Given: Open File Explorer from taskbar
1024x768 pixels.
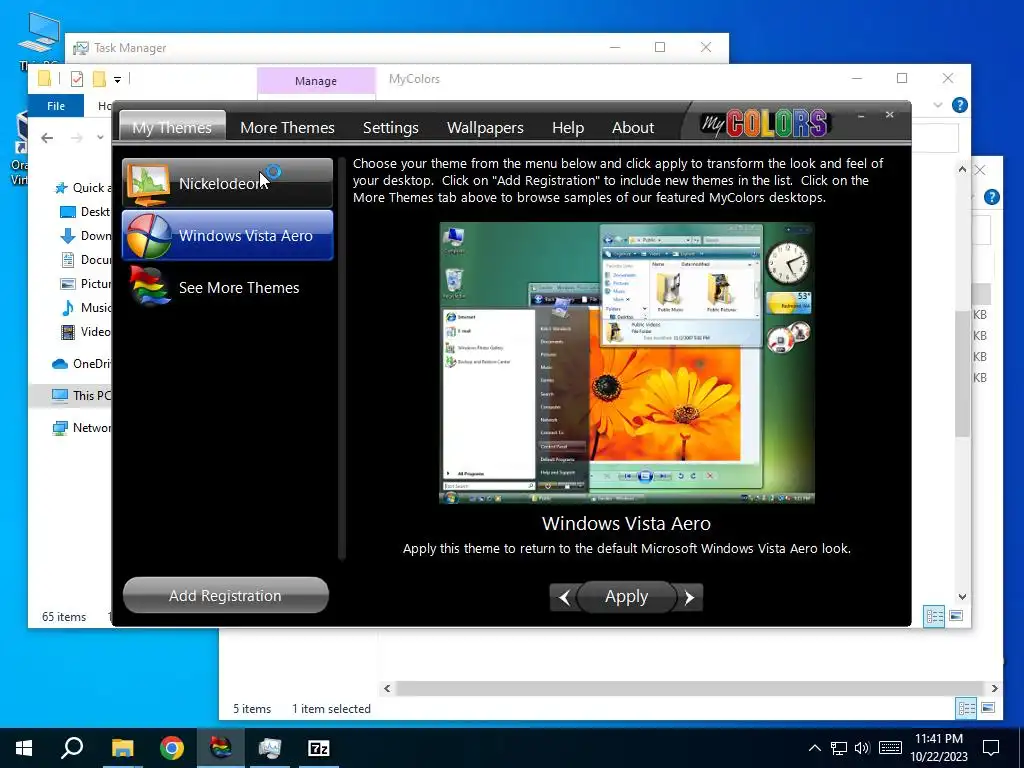Looking at the screenshot, I should (122, 748).
